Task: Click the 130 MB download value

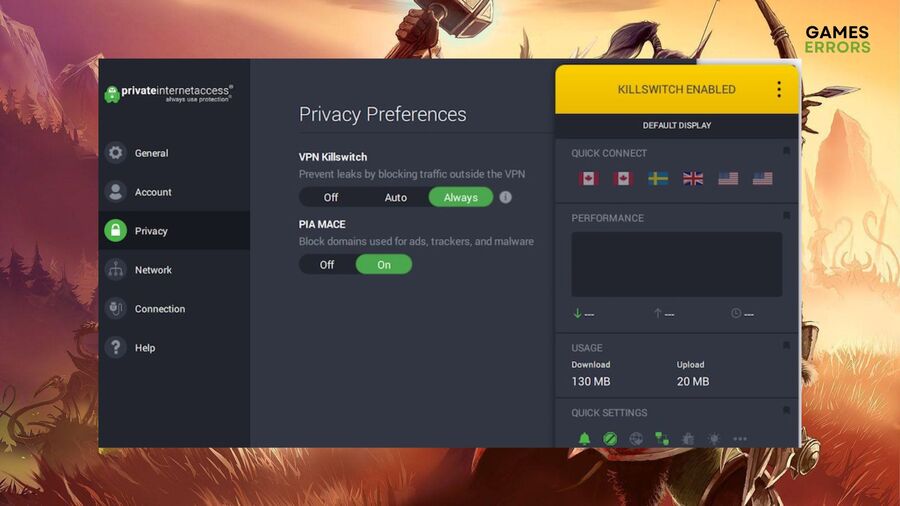Action: click(591, 382)
